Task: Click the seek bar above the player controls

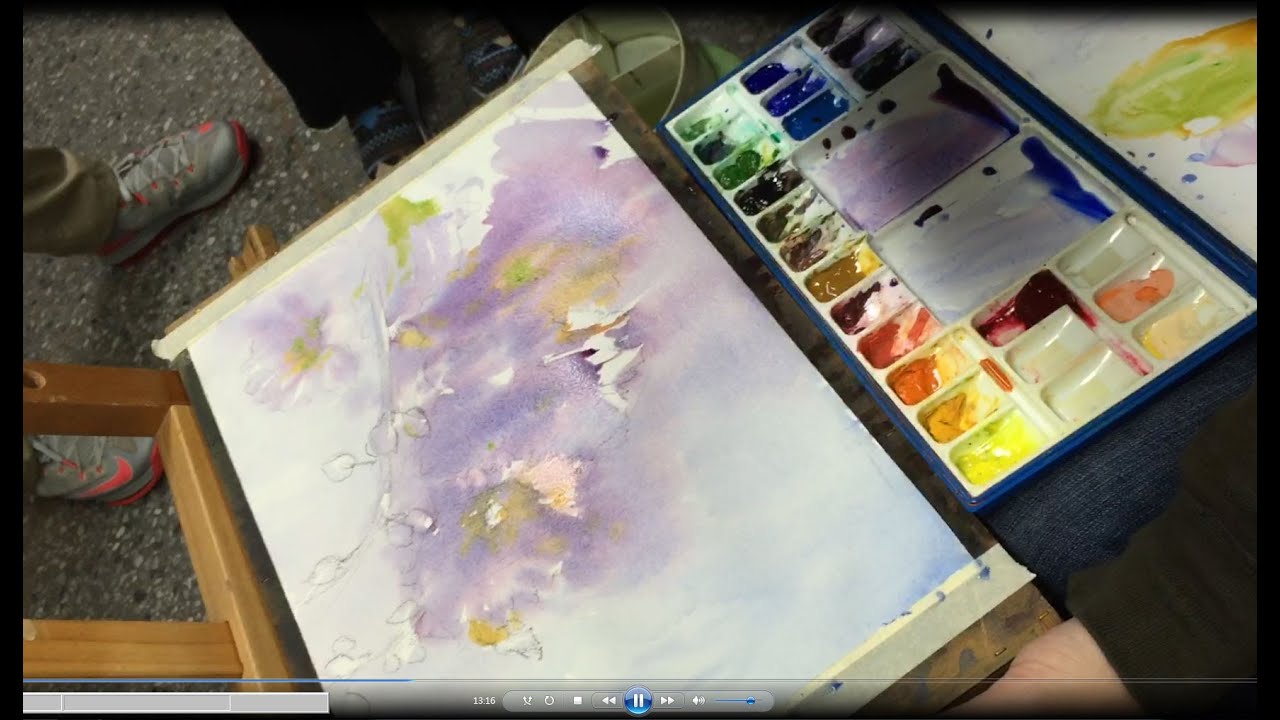Action: [x=640, y=681]
